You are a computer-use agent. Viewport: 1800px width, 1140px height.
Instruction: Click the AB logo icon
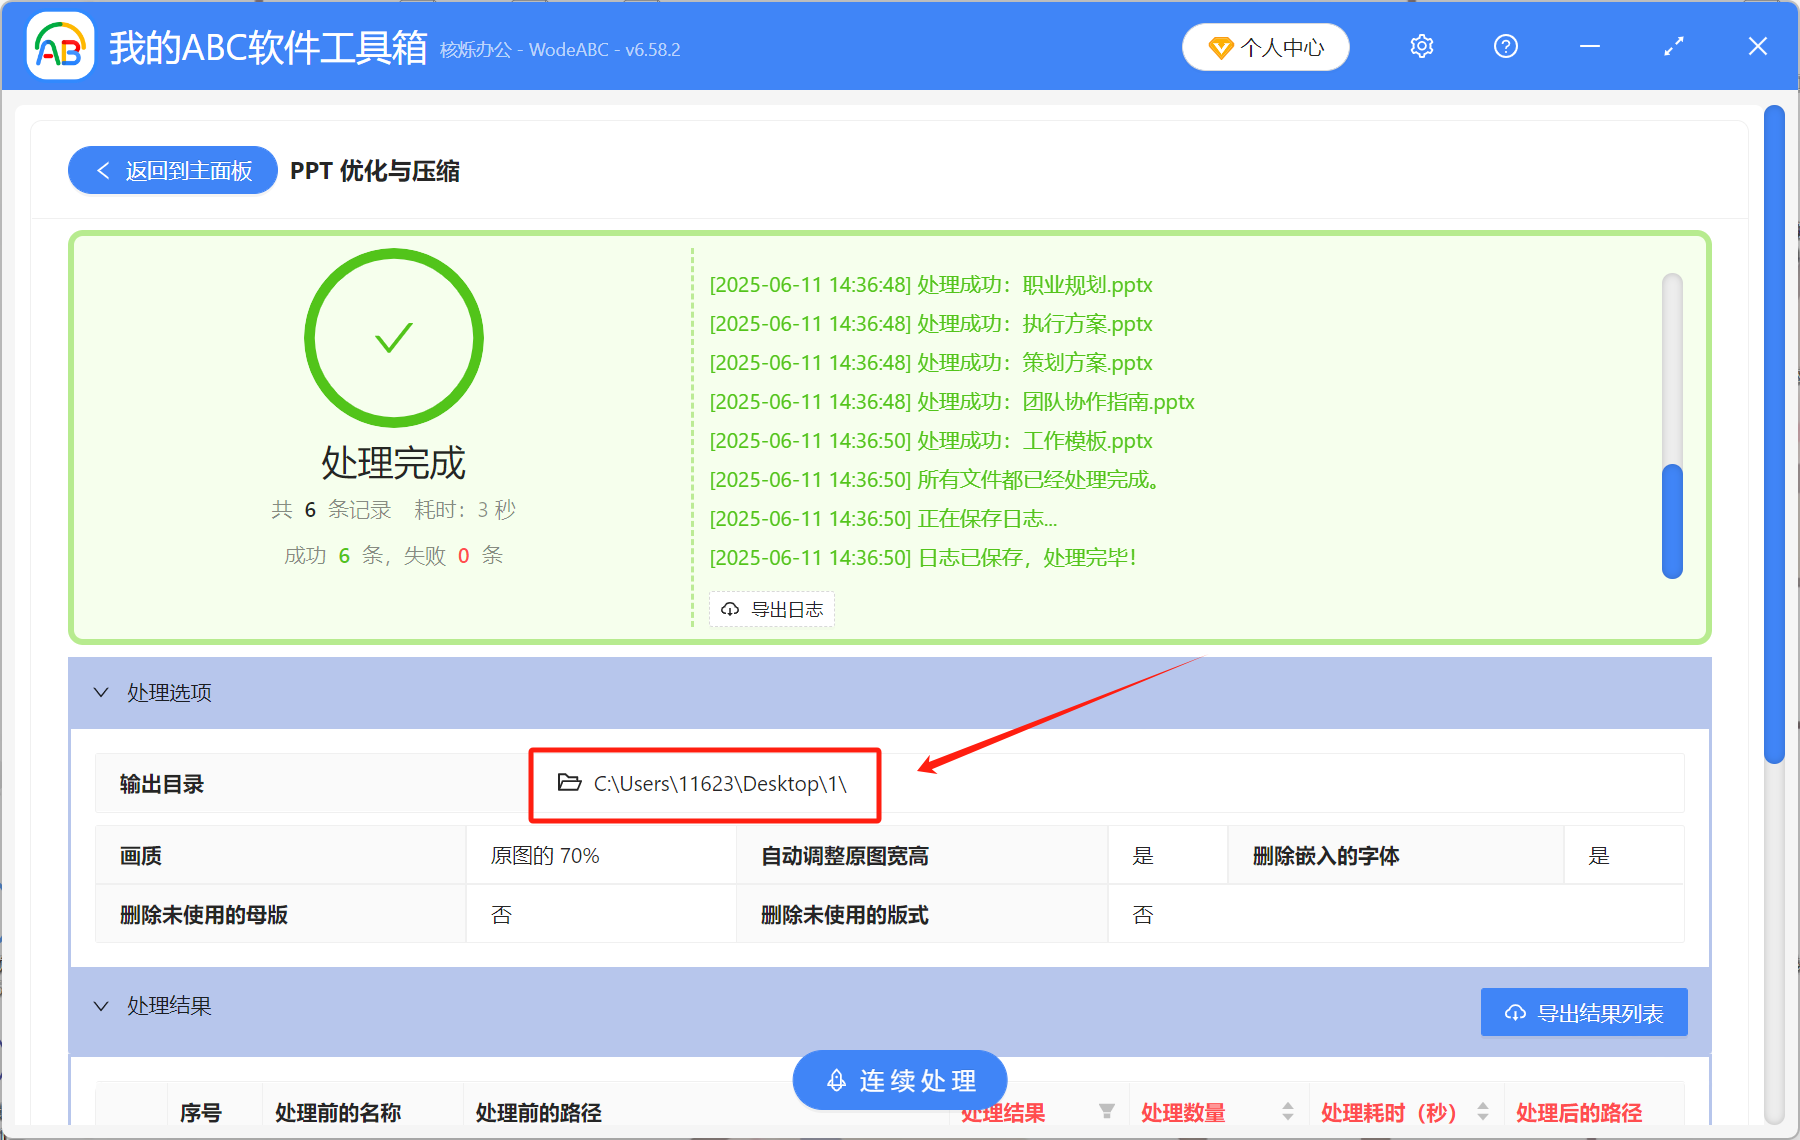(60, 46)
